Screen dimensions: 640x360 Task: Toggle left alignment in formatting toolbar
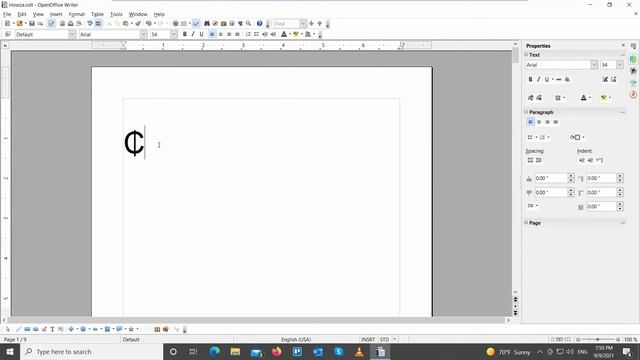coord(212,35)
